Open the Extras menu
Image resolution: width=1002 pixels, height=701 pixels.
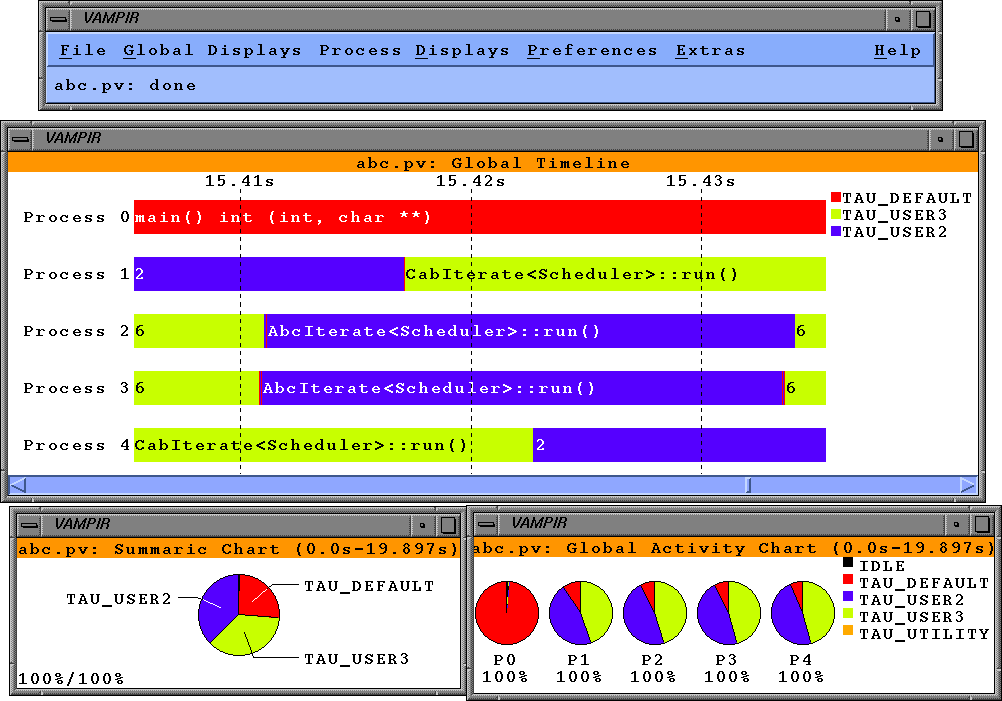tap(711, 50)
